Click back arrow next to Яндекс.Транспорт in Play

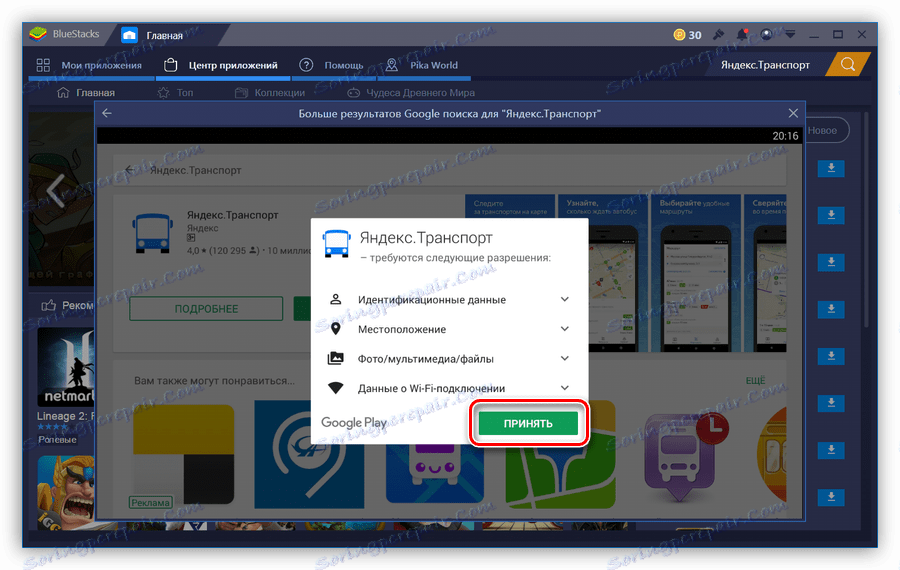coord(130,170)
